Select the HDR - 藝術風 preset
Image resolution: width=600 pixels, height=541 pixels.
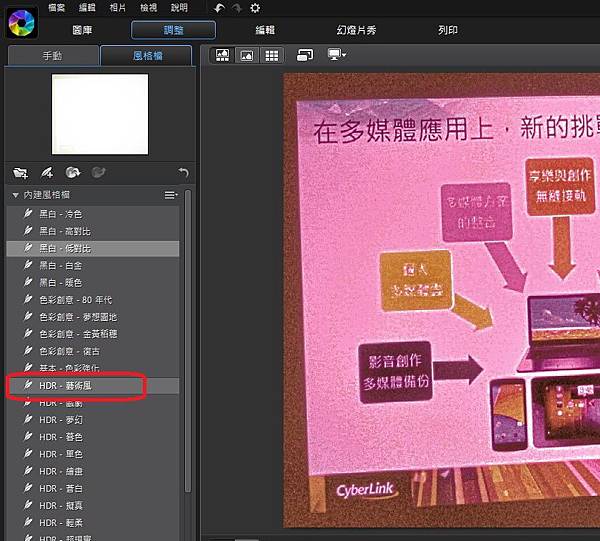tap(93, 386)
